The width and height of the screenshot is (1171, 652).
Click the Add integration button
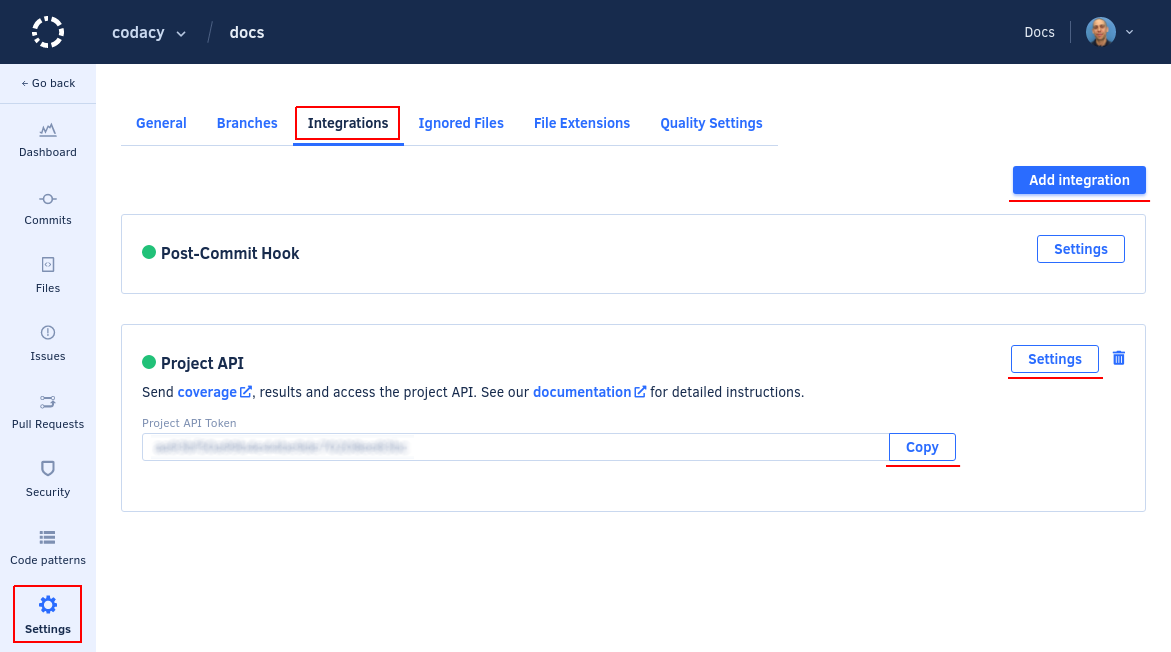1079,180
